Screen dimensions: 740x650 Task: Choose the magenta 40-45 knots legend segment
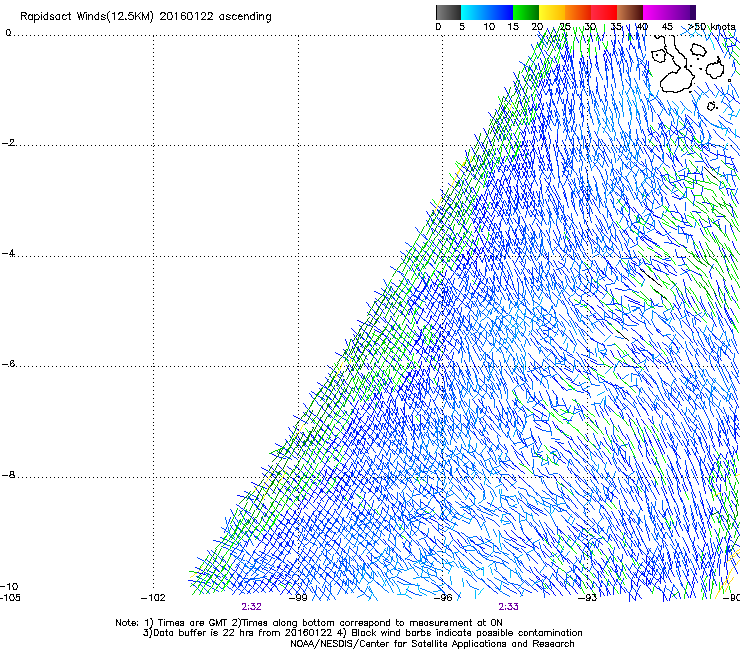[656, 12]
